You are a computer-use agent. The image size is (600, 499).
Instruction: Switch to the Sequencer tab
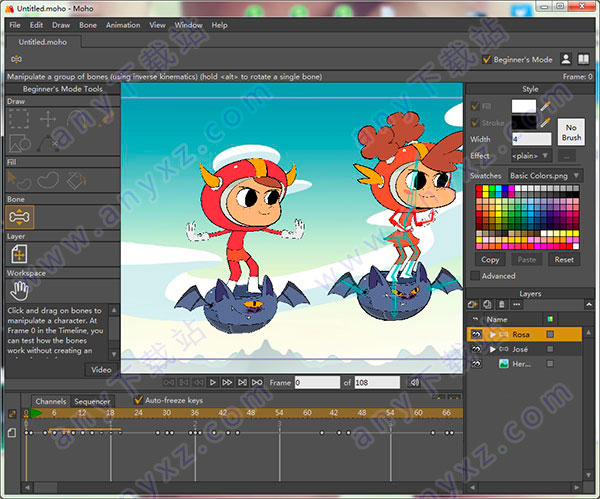[92, 401]
